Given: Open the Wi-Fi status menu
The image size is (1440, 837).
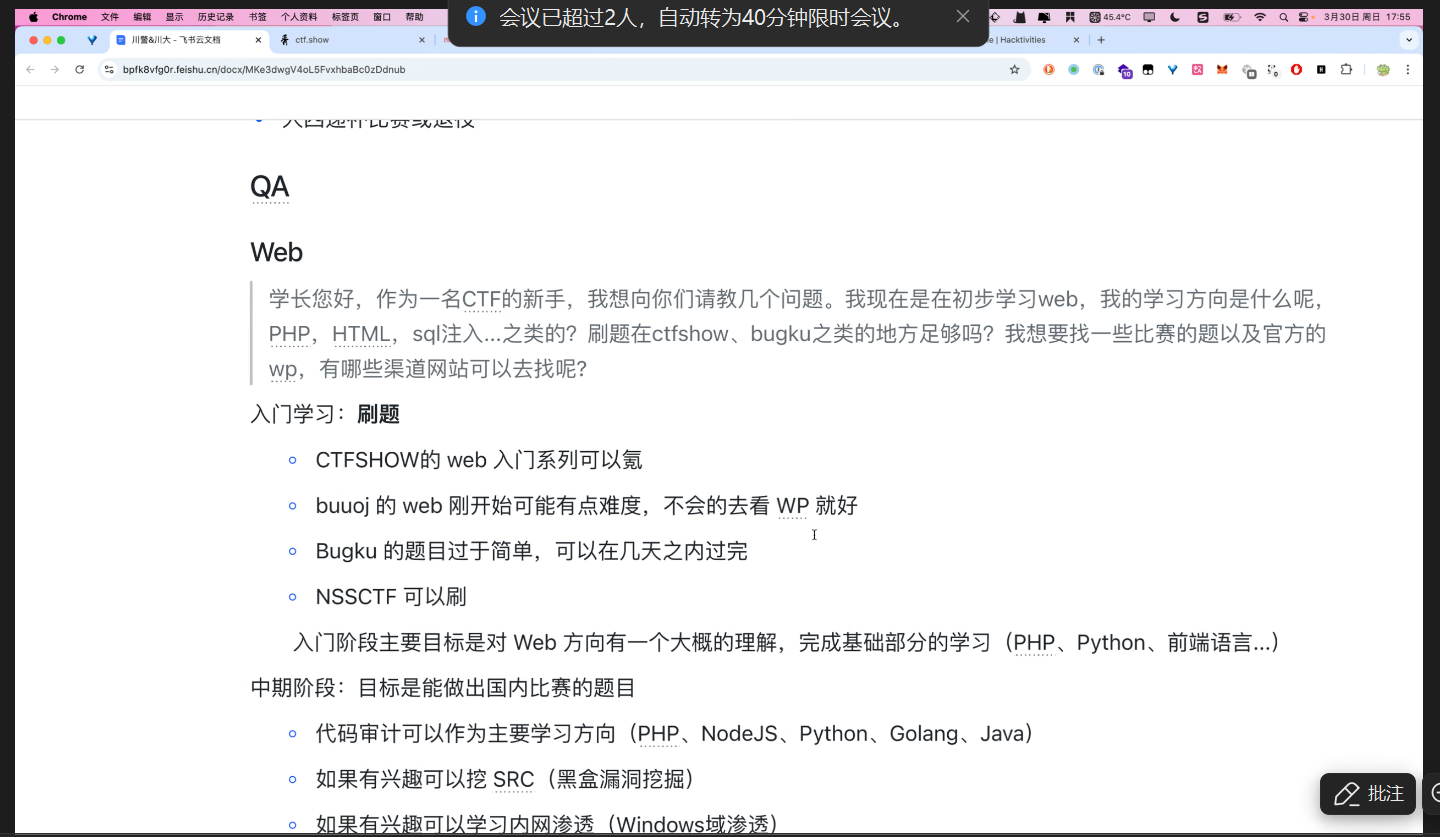Looking at the screenshot, I should click(x=1260, y=17).
